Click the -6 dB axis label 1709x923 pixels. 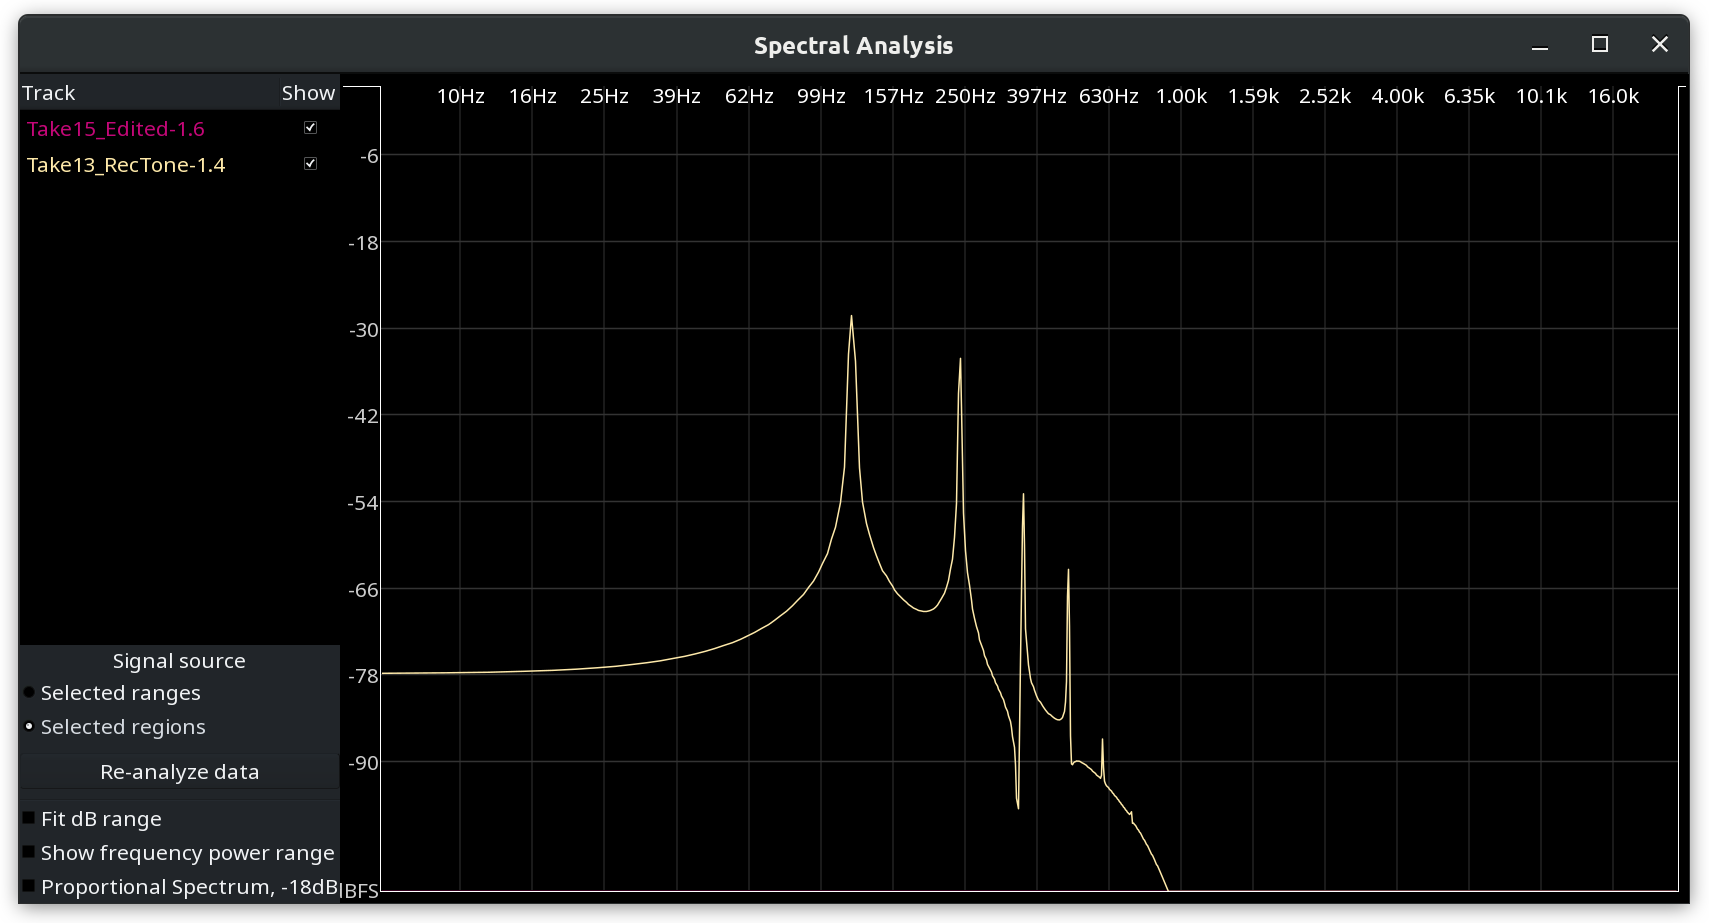pyautogui.click(x=369, y=156)
